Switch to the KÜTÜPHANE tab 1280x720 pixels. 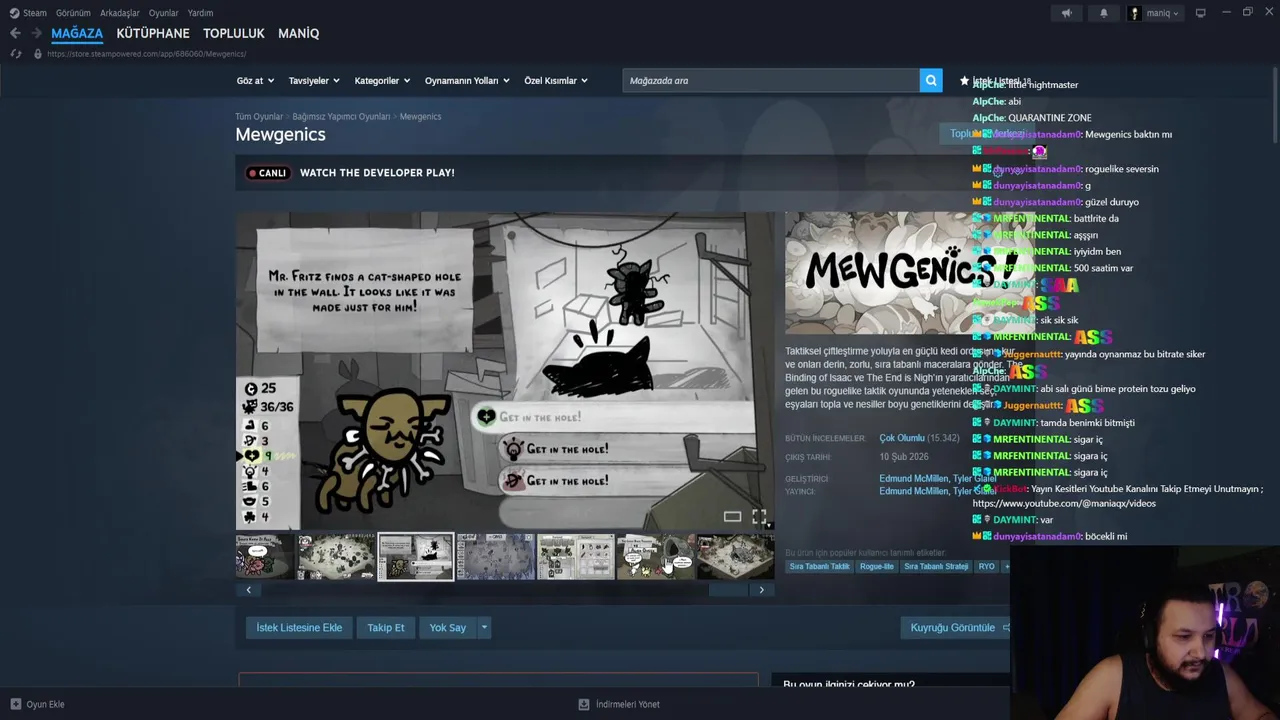tap(153, 33)
